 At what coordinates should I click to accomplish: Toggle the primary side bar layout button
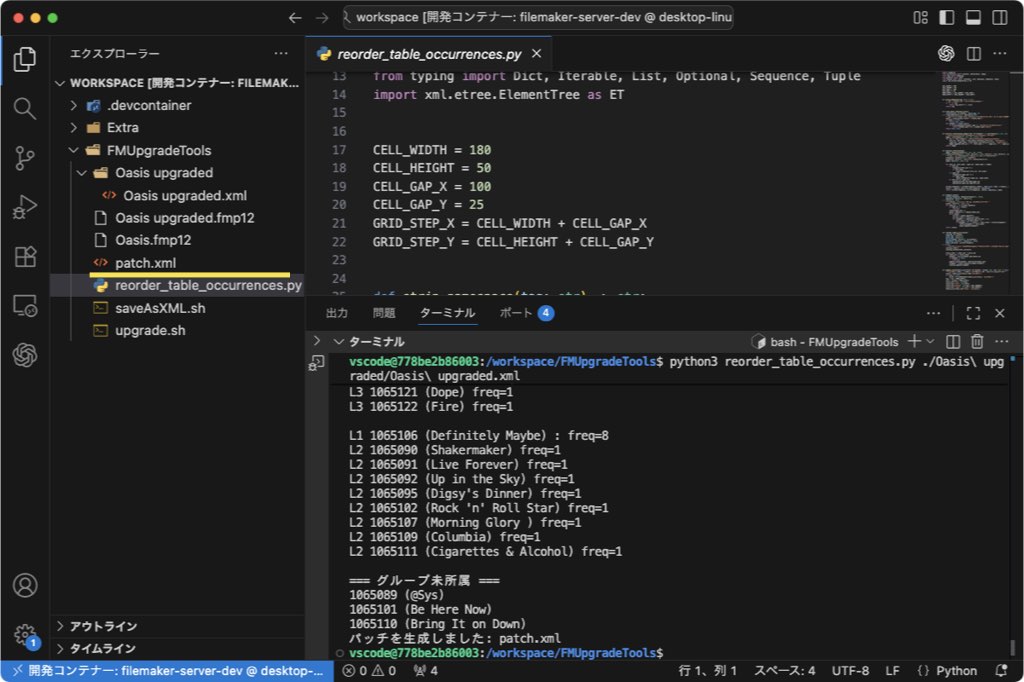coord(945,18)
